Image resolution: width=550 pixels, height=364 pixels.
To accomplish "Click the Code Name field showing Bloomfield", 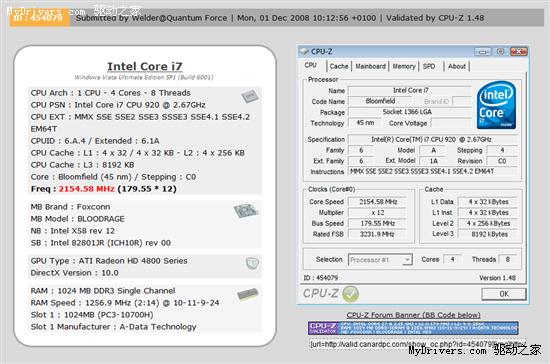I will (381, 101).
